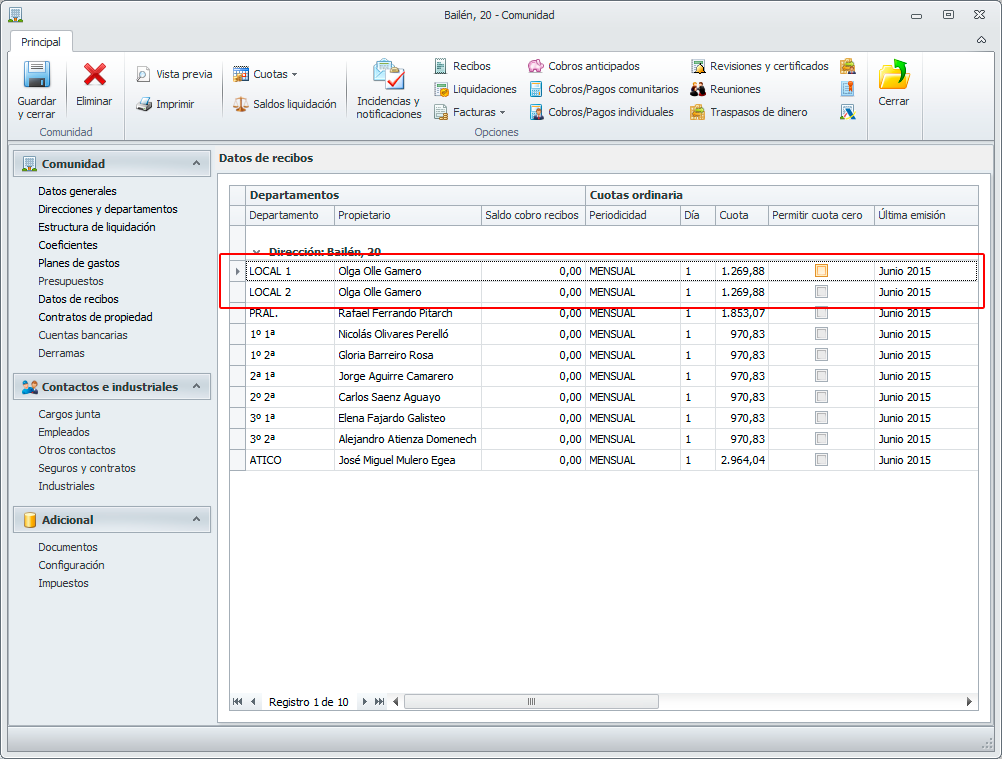Check Permitir cuota cero for PRAL. row

[x=821, y=313]
